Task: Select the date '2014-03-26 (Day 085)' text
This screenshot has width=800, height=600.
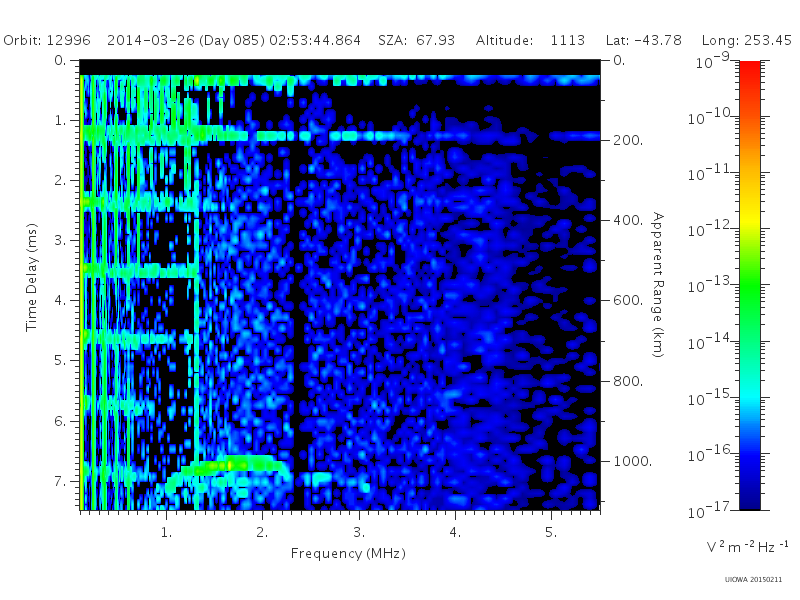Action: pos(186,40)
